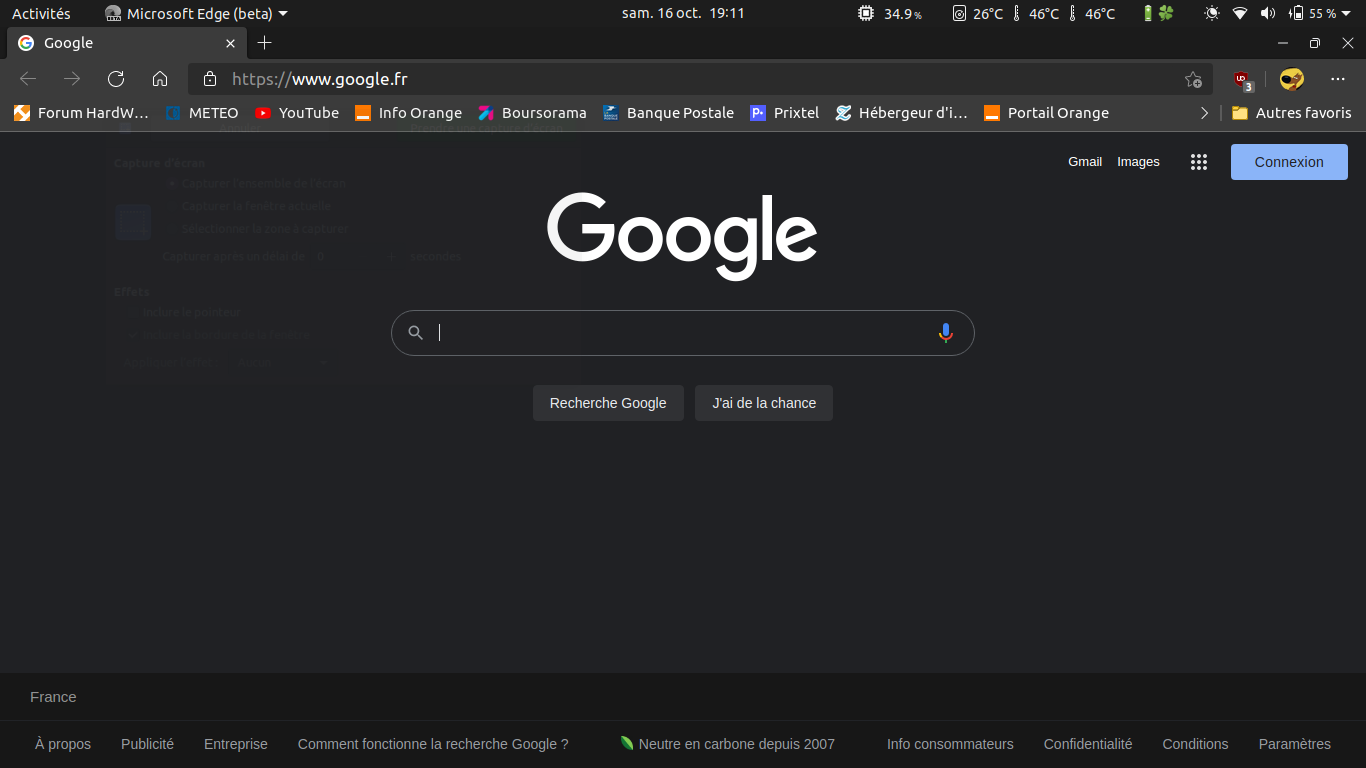
Task: Click the 26°C temperature reading in top bar
Action: pyautogui.click(x=978, y=14)
